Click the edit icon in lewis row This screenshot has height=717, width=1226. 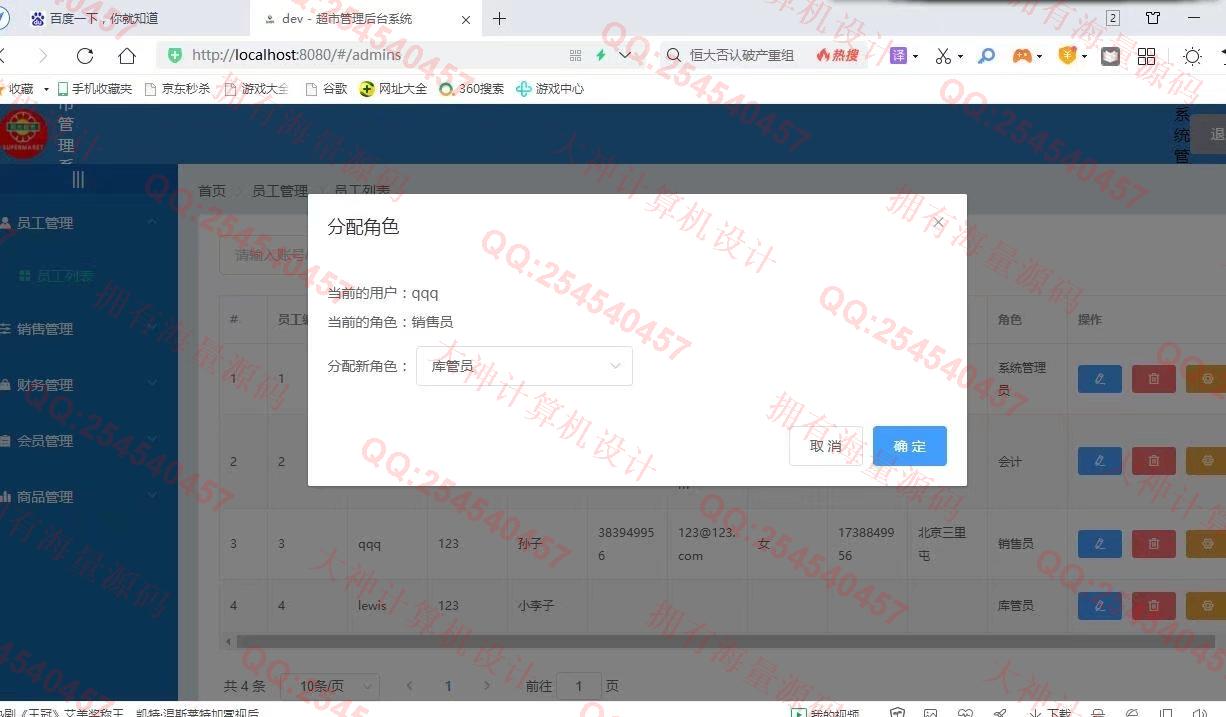point(1100,606)
